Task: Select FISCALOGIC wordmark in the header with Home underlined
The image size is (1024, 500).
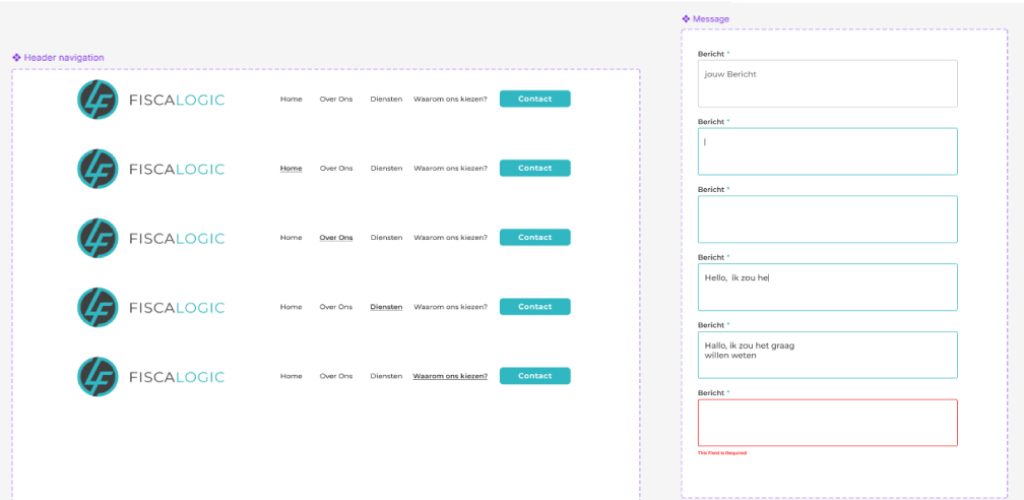Action: pyautogui.click(x=177, y=169)
